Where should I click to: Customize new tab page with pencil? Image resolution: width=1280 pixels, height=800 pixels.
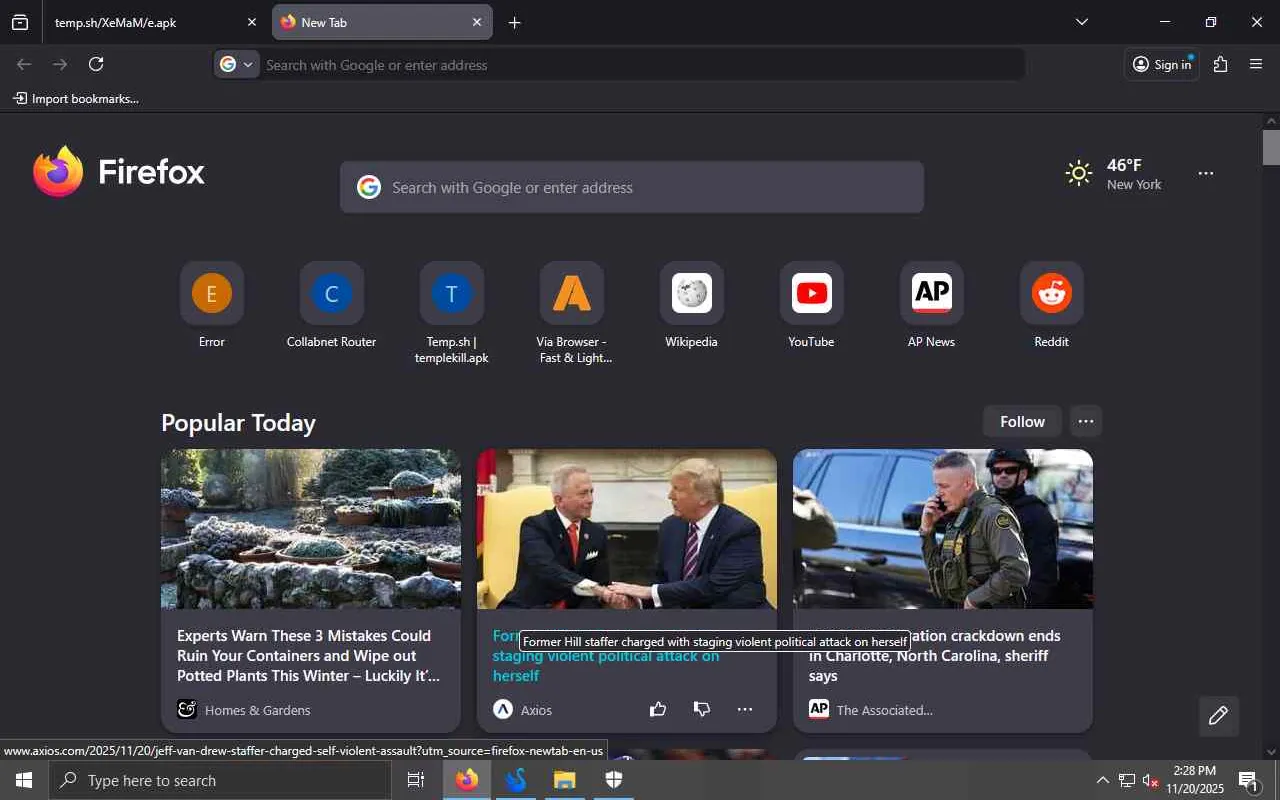(1219, 716)
